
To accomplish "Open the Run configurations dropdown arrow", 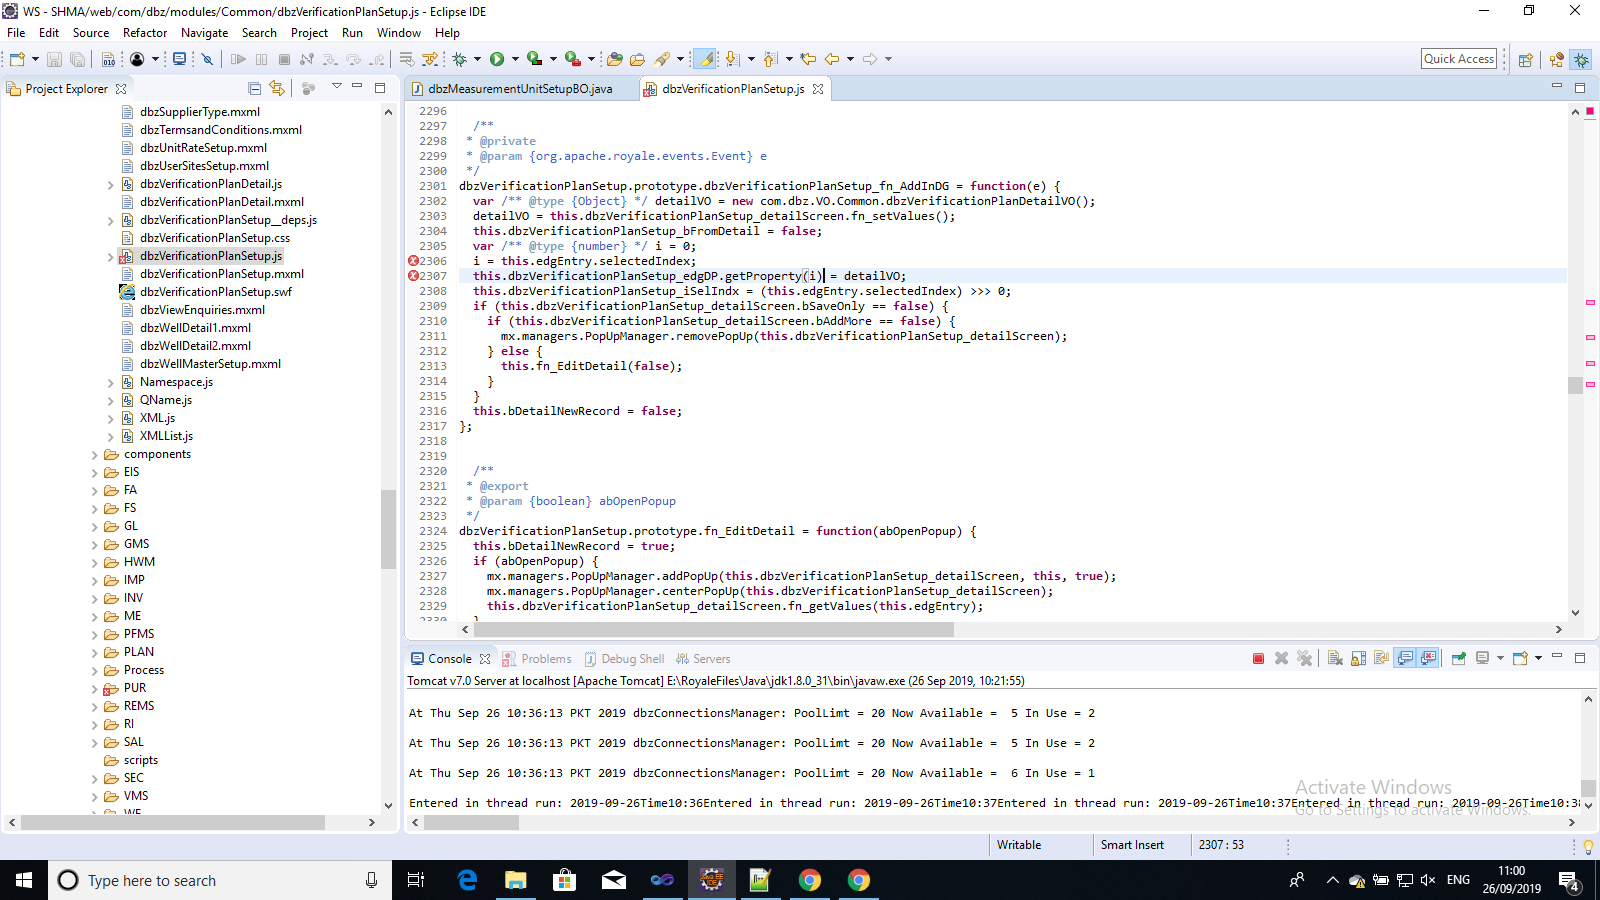I will click(514, 59).
